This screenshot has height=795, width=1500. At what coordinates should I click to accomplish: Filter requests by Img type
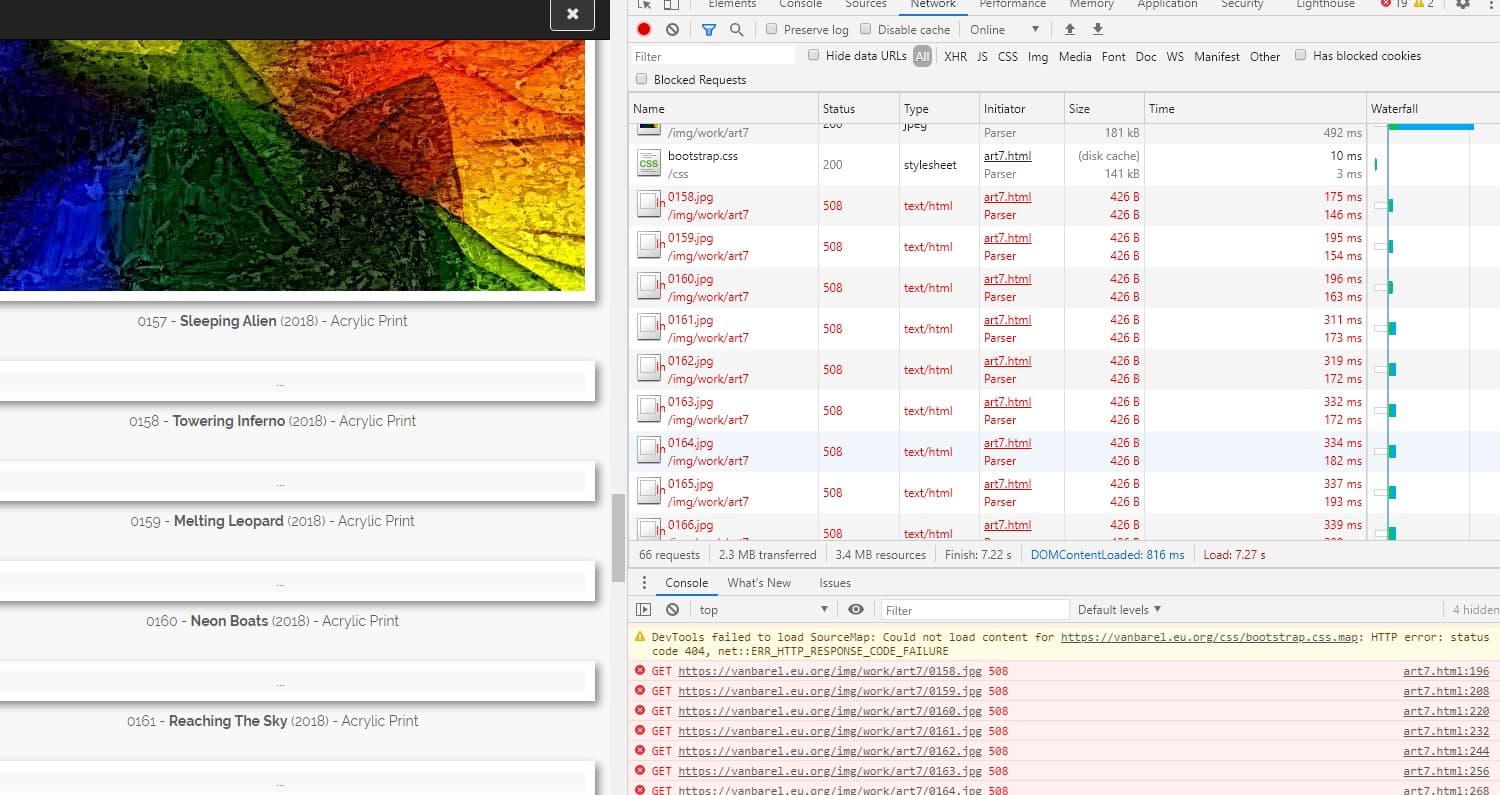coord(1038,57)
